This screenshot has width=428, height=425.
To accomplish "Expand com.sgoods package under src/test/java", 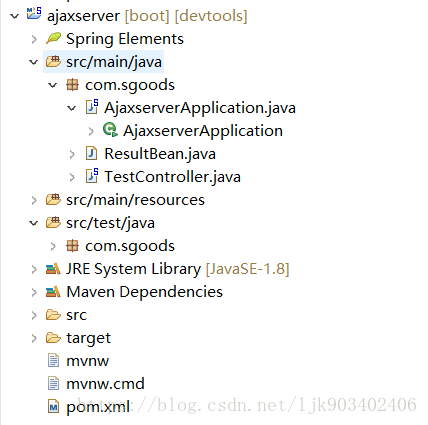I will tap(53, 246).
